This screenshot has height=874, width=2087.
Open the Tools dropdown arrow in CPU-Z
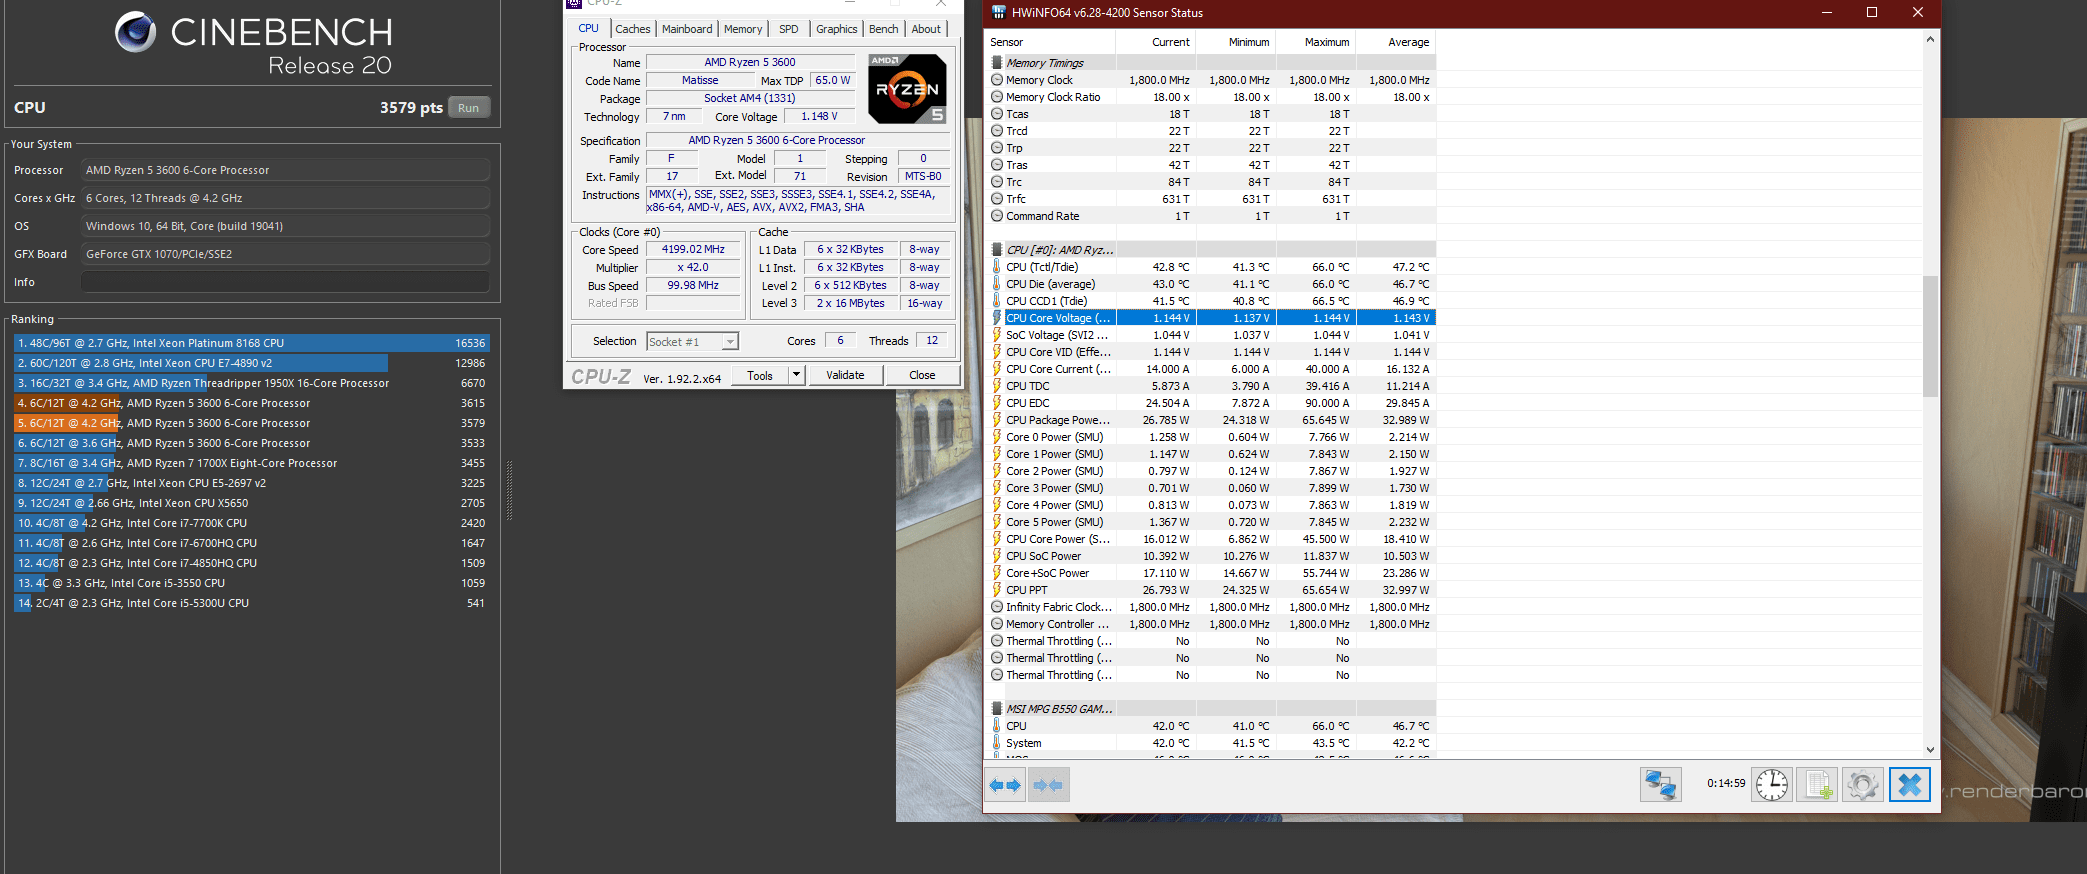coord(796,375)
